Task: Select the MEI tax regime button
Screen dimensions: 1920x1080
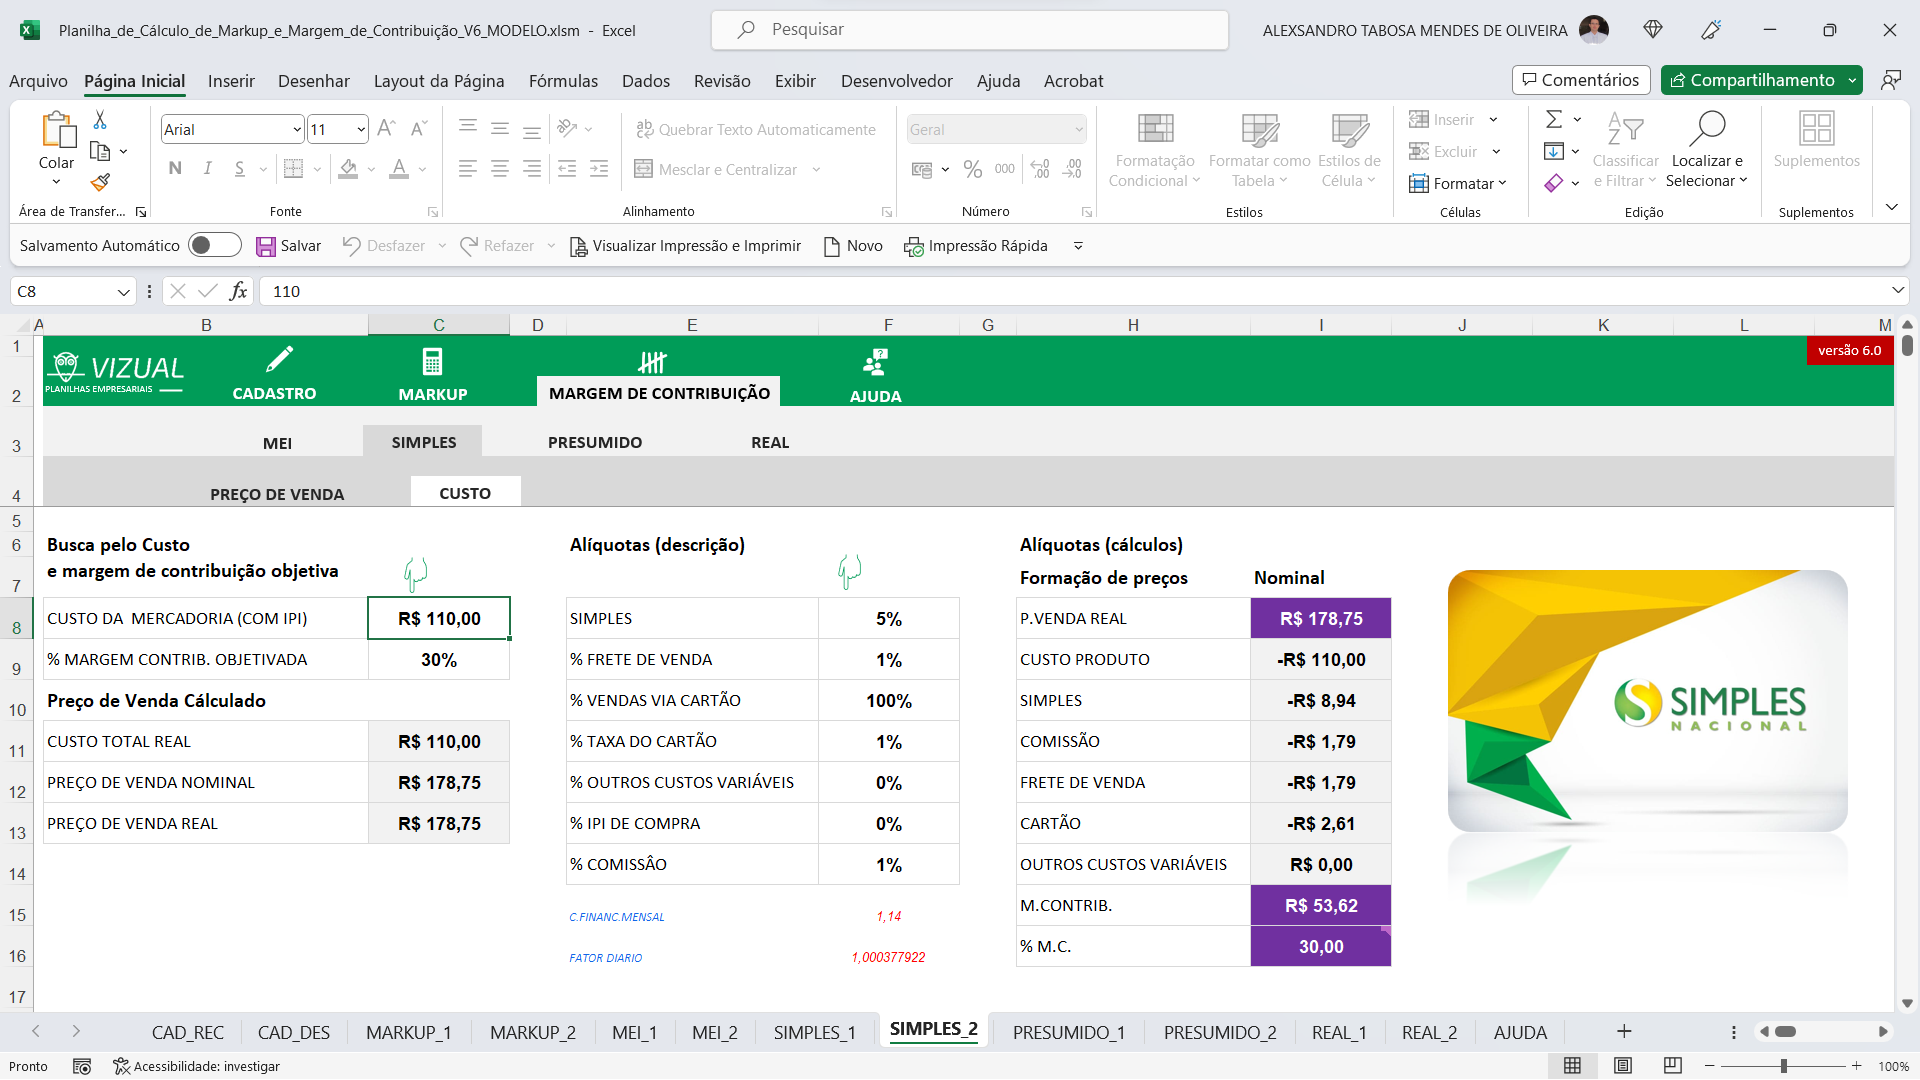Action: point(277,443)
